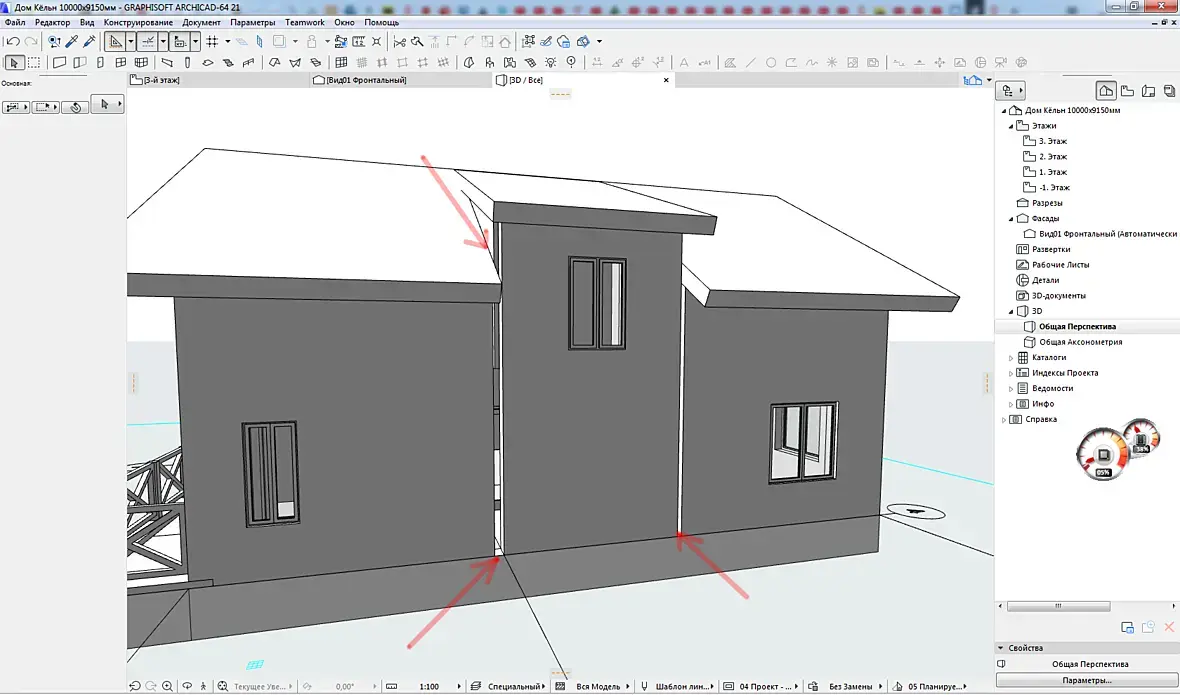Screen dimensions: 1180x695
Task: Open the Конструирование menu
Action: point(138,23)
